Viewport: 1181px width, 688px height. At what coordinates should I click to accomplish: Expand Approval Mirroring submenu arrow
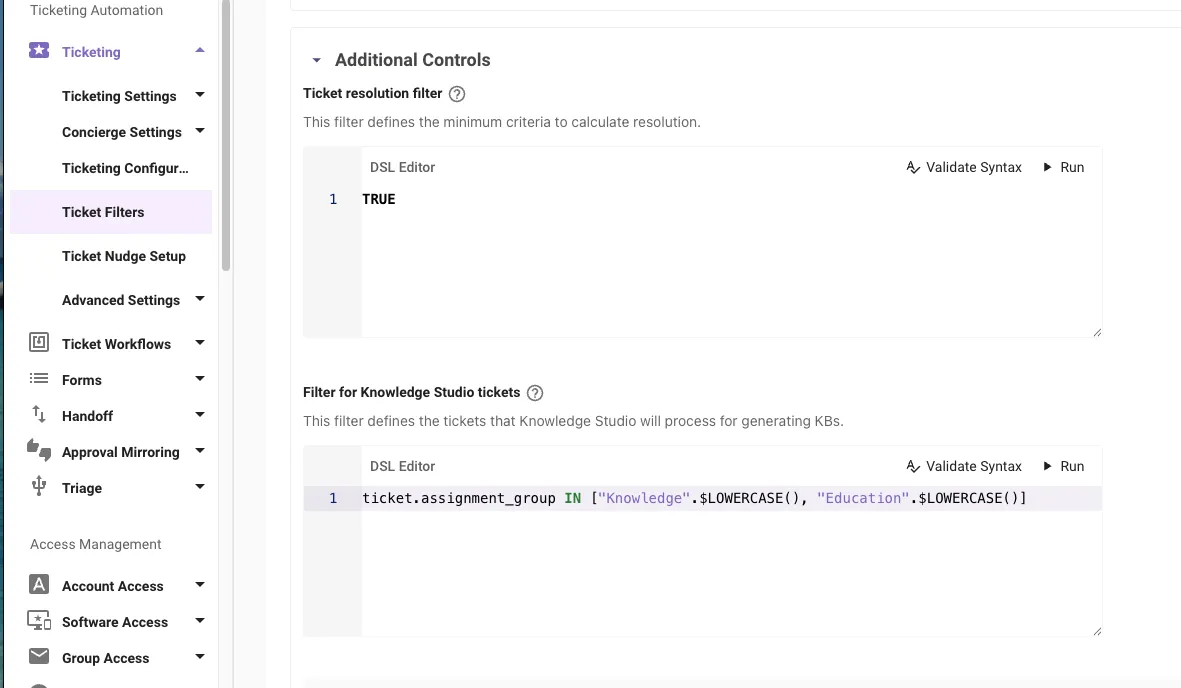pyautogui.click(x=200, y=451)
